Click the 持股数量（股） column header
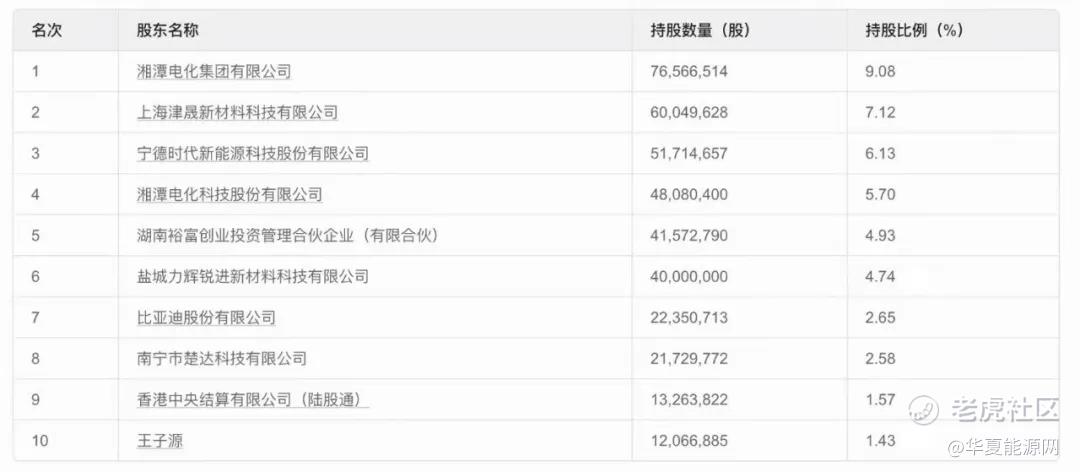 point(700,31)
